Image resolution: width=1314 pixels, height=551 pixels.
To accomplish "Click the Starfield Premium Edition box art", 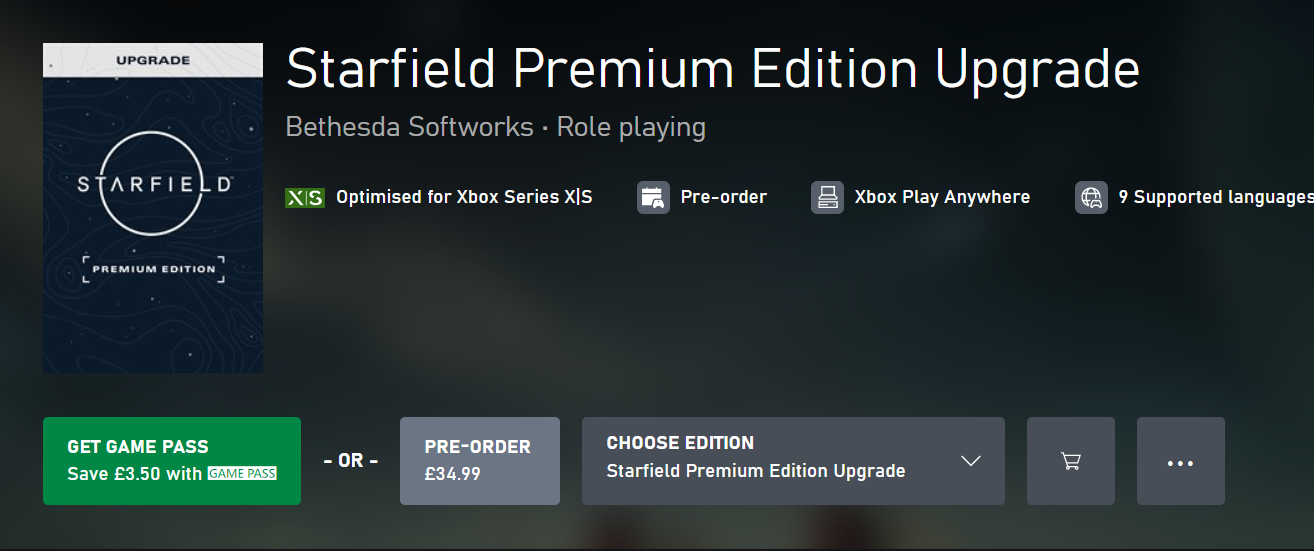I will 153,208.
